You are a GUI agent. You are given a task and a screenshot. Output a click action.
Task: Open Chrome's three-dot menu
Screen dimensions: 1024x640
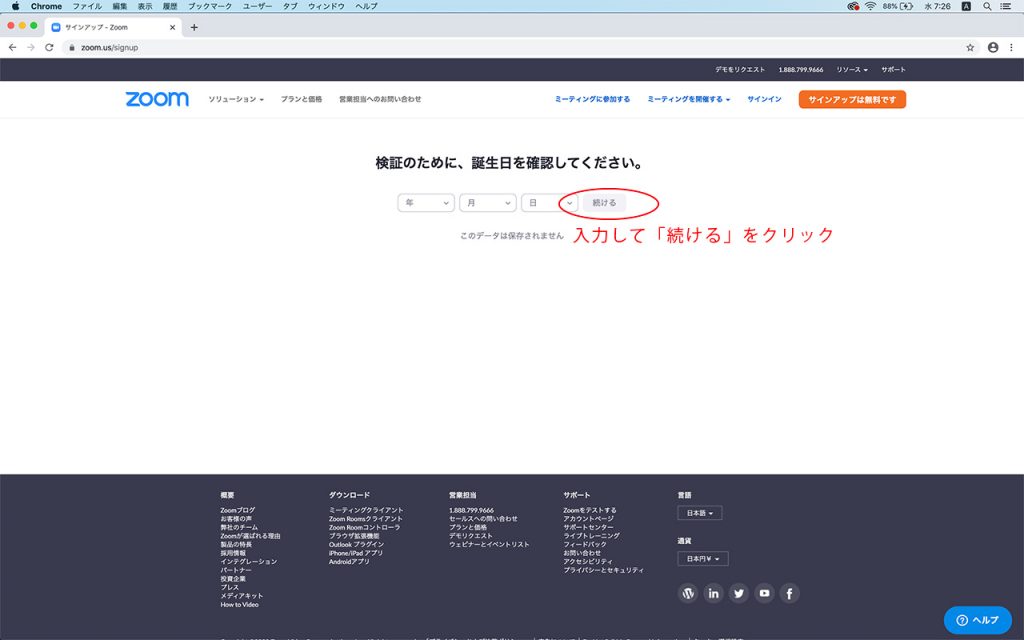click(1011, 48)
